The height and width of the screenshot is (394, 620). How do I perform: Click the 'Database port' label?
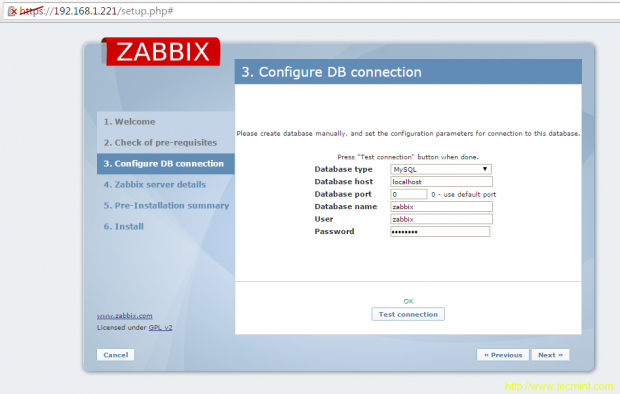click(343, 194)
